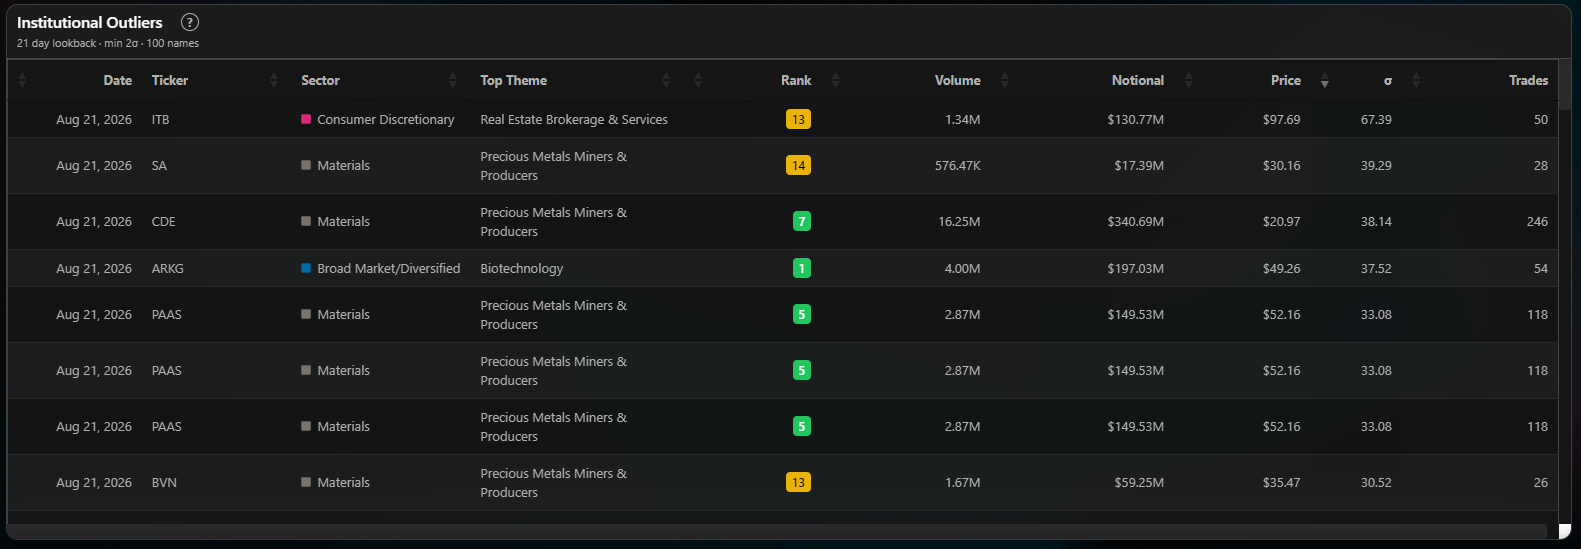The image size is (1581, 549).
Task: Sort by the Volume column arrows
Action: point(1005,80)
